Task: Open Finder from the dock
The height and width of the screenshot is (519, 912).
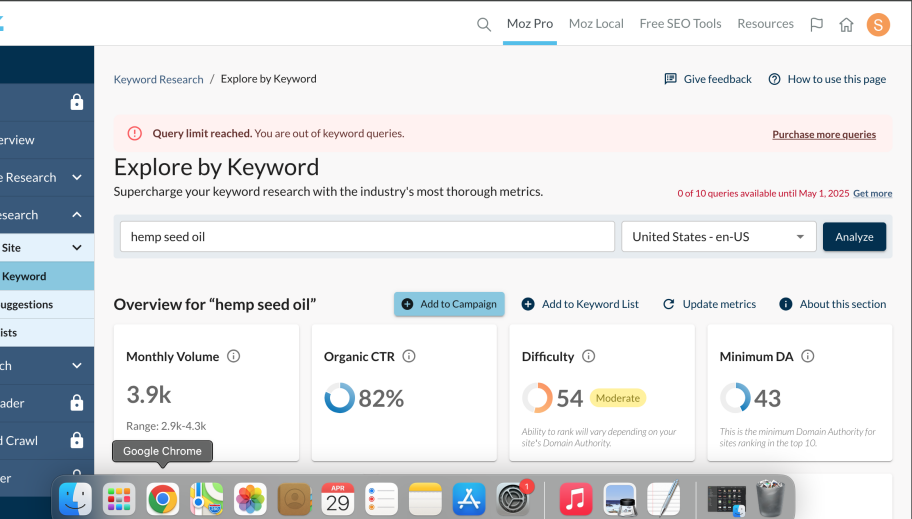Action: click(76, 499)
